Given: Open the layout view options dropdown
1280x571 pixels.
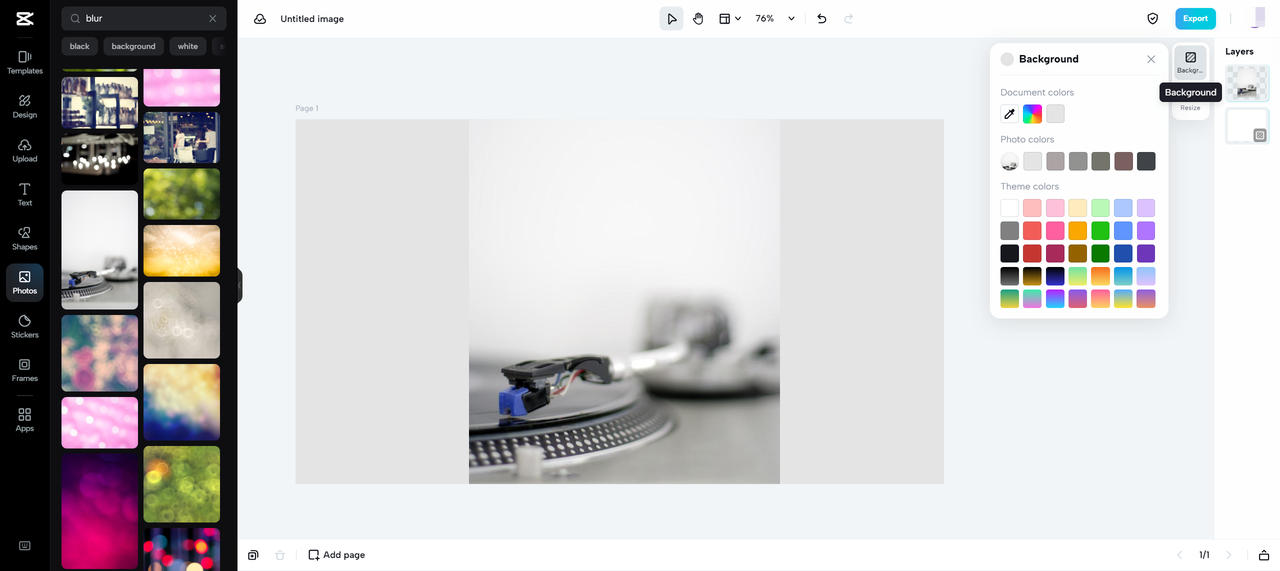Looking at the screenshot, I should 730,18.
